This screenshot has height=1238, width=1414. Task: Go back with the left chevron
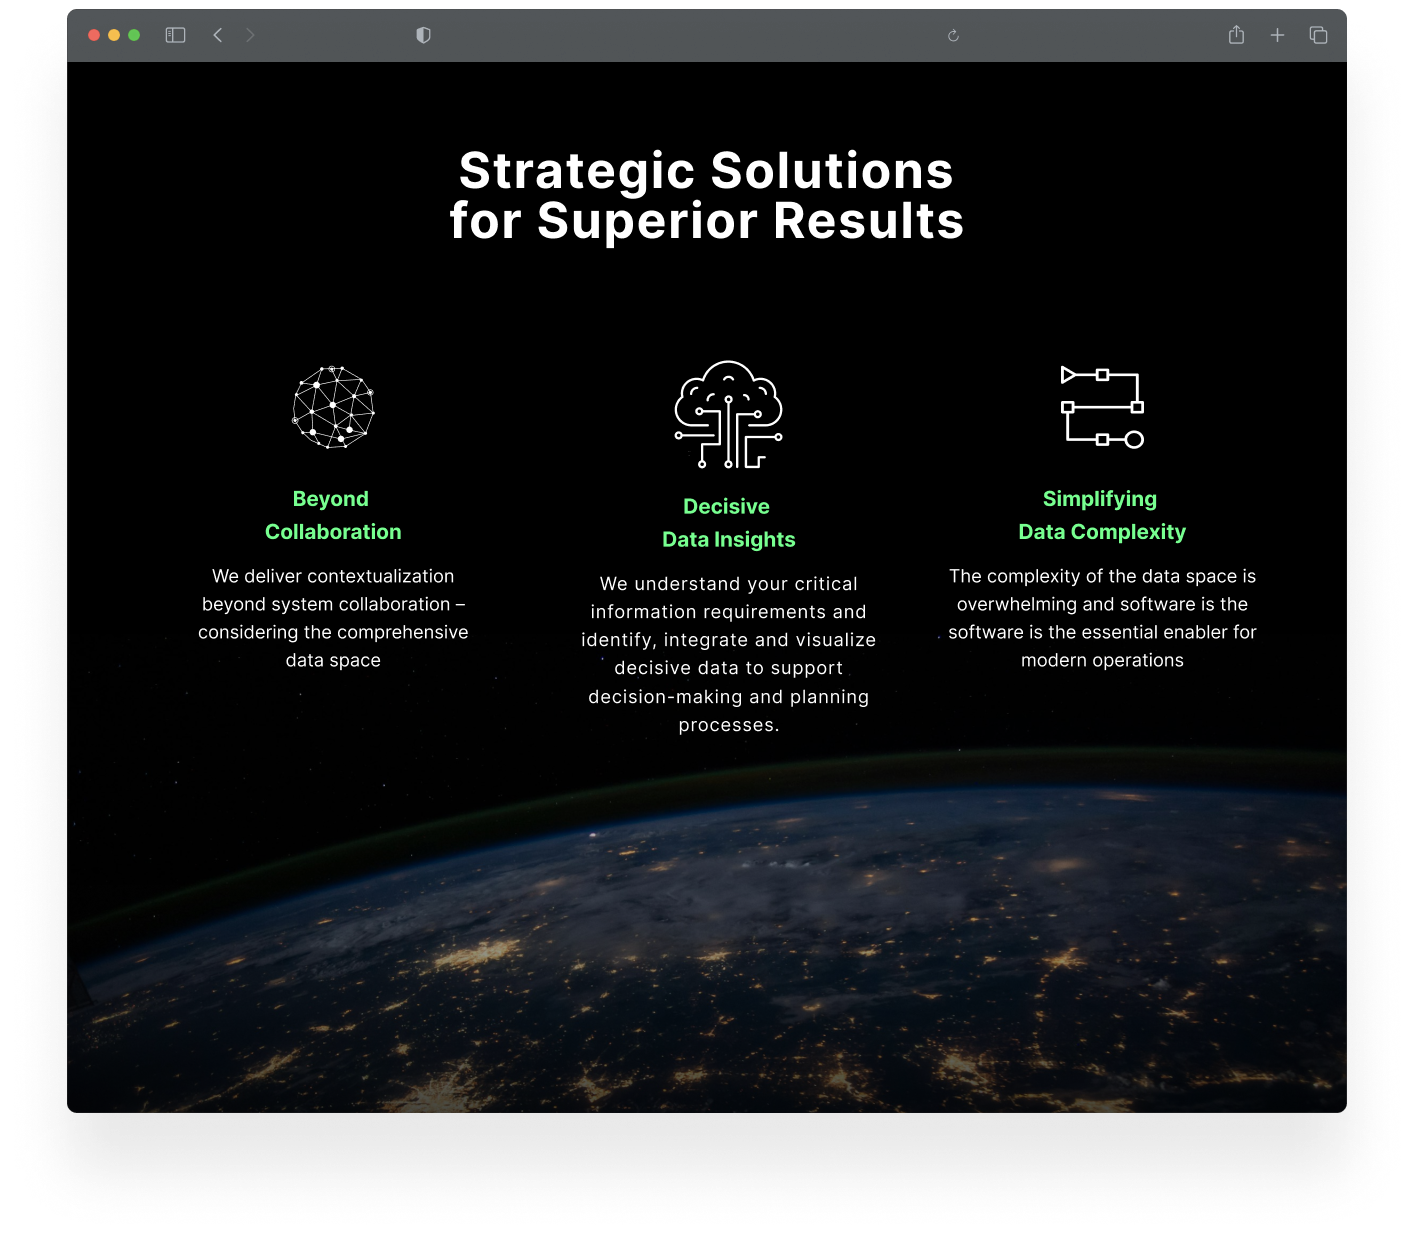pos(218,35)
